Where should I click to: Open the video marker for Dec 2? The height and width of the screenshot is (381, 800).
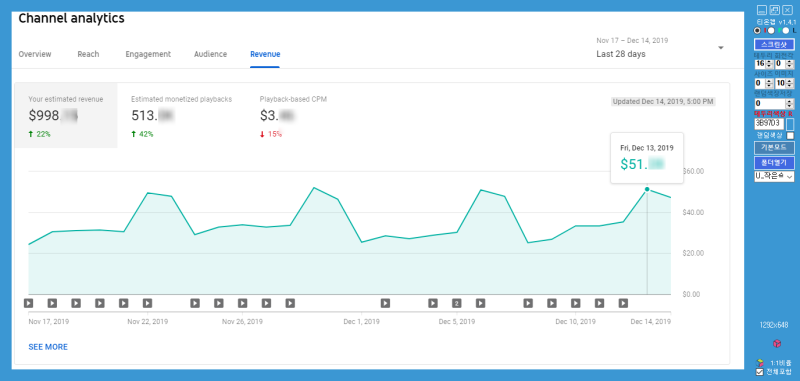385,303
